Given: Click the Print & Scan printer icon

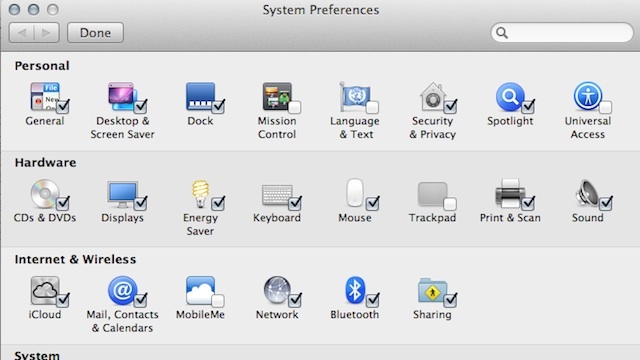Looking at the screenshot, I should tap(510, 193).
